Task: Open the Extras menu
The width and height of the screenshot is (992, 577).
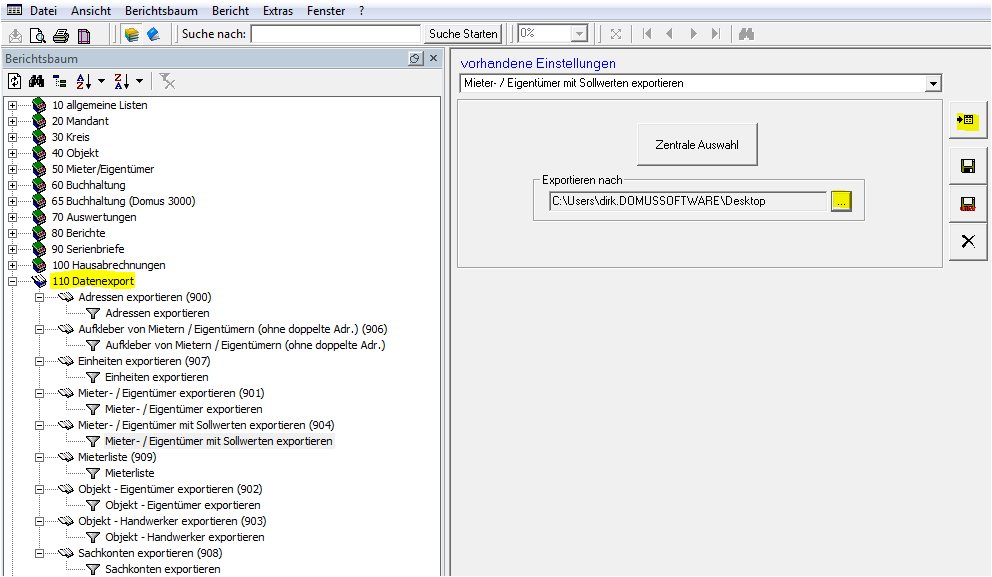Action: click(278, 11)
